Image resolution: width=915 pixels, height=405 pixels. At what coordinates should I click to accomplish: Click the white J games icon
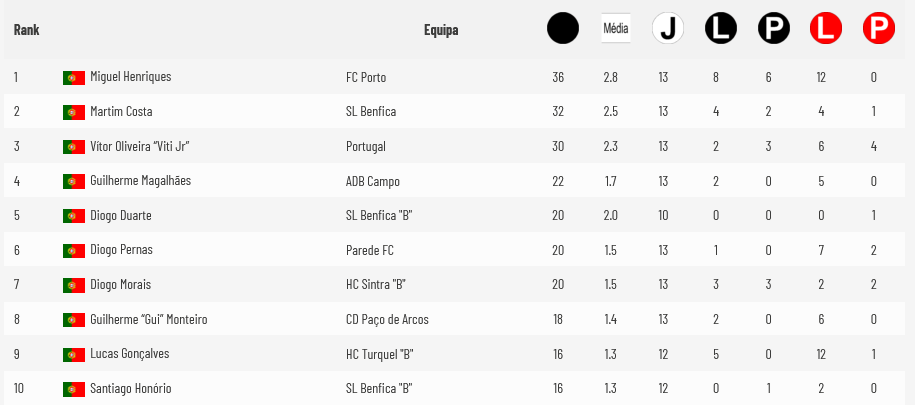pos(668,28)
